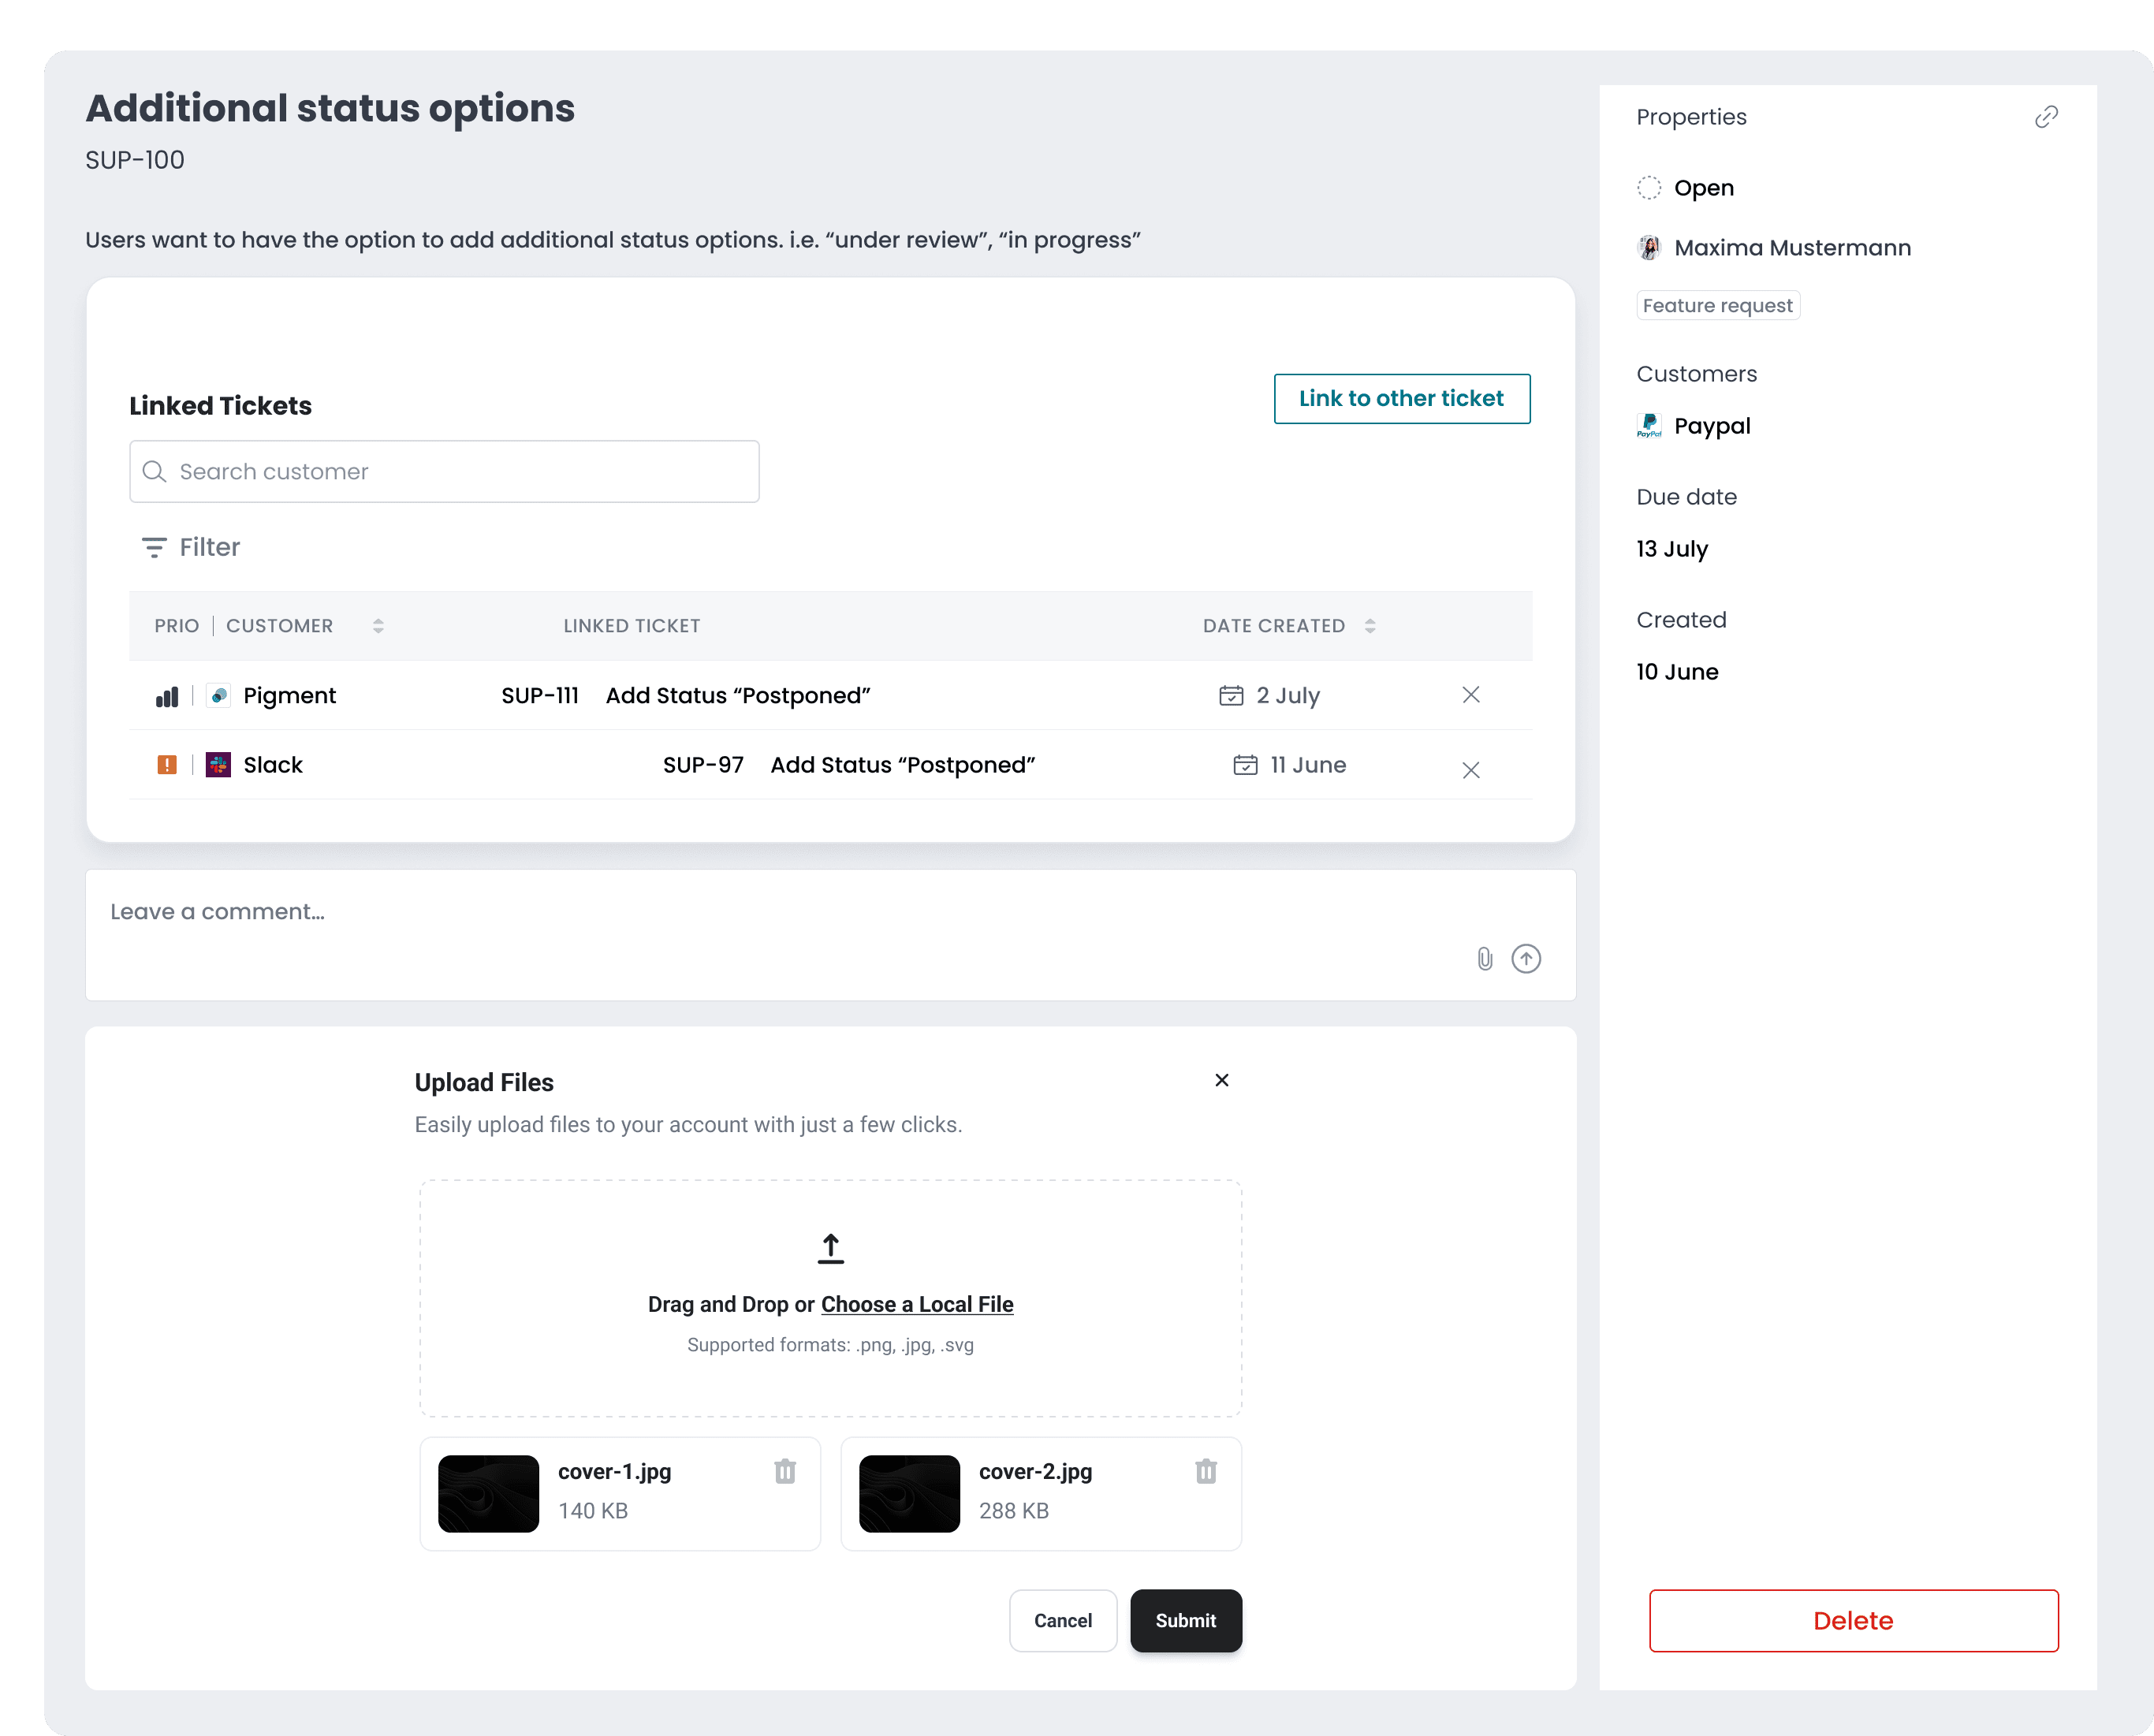Click the Link to other ticket button
2154x1736 pixels.
tap(1401, 399)
